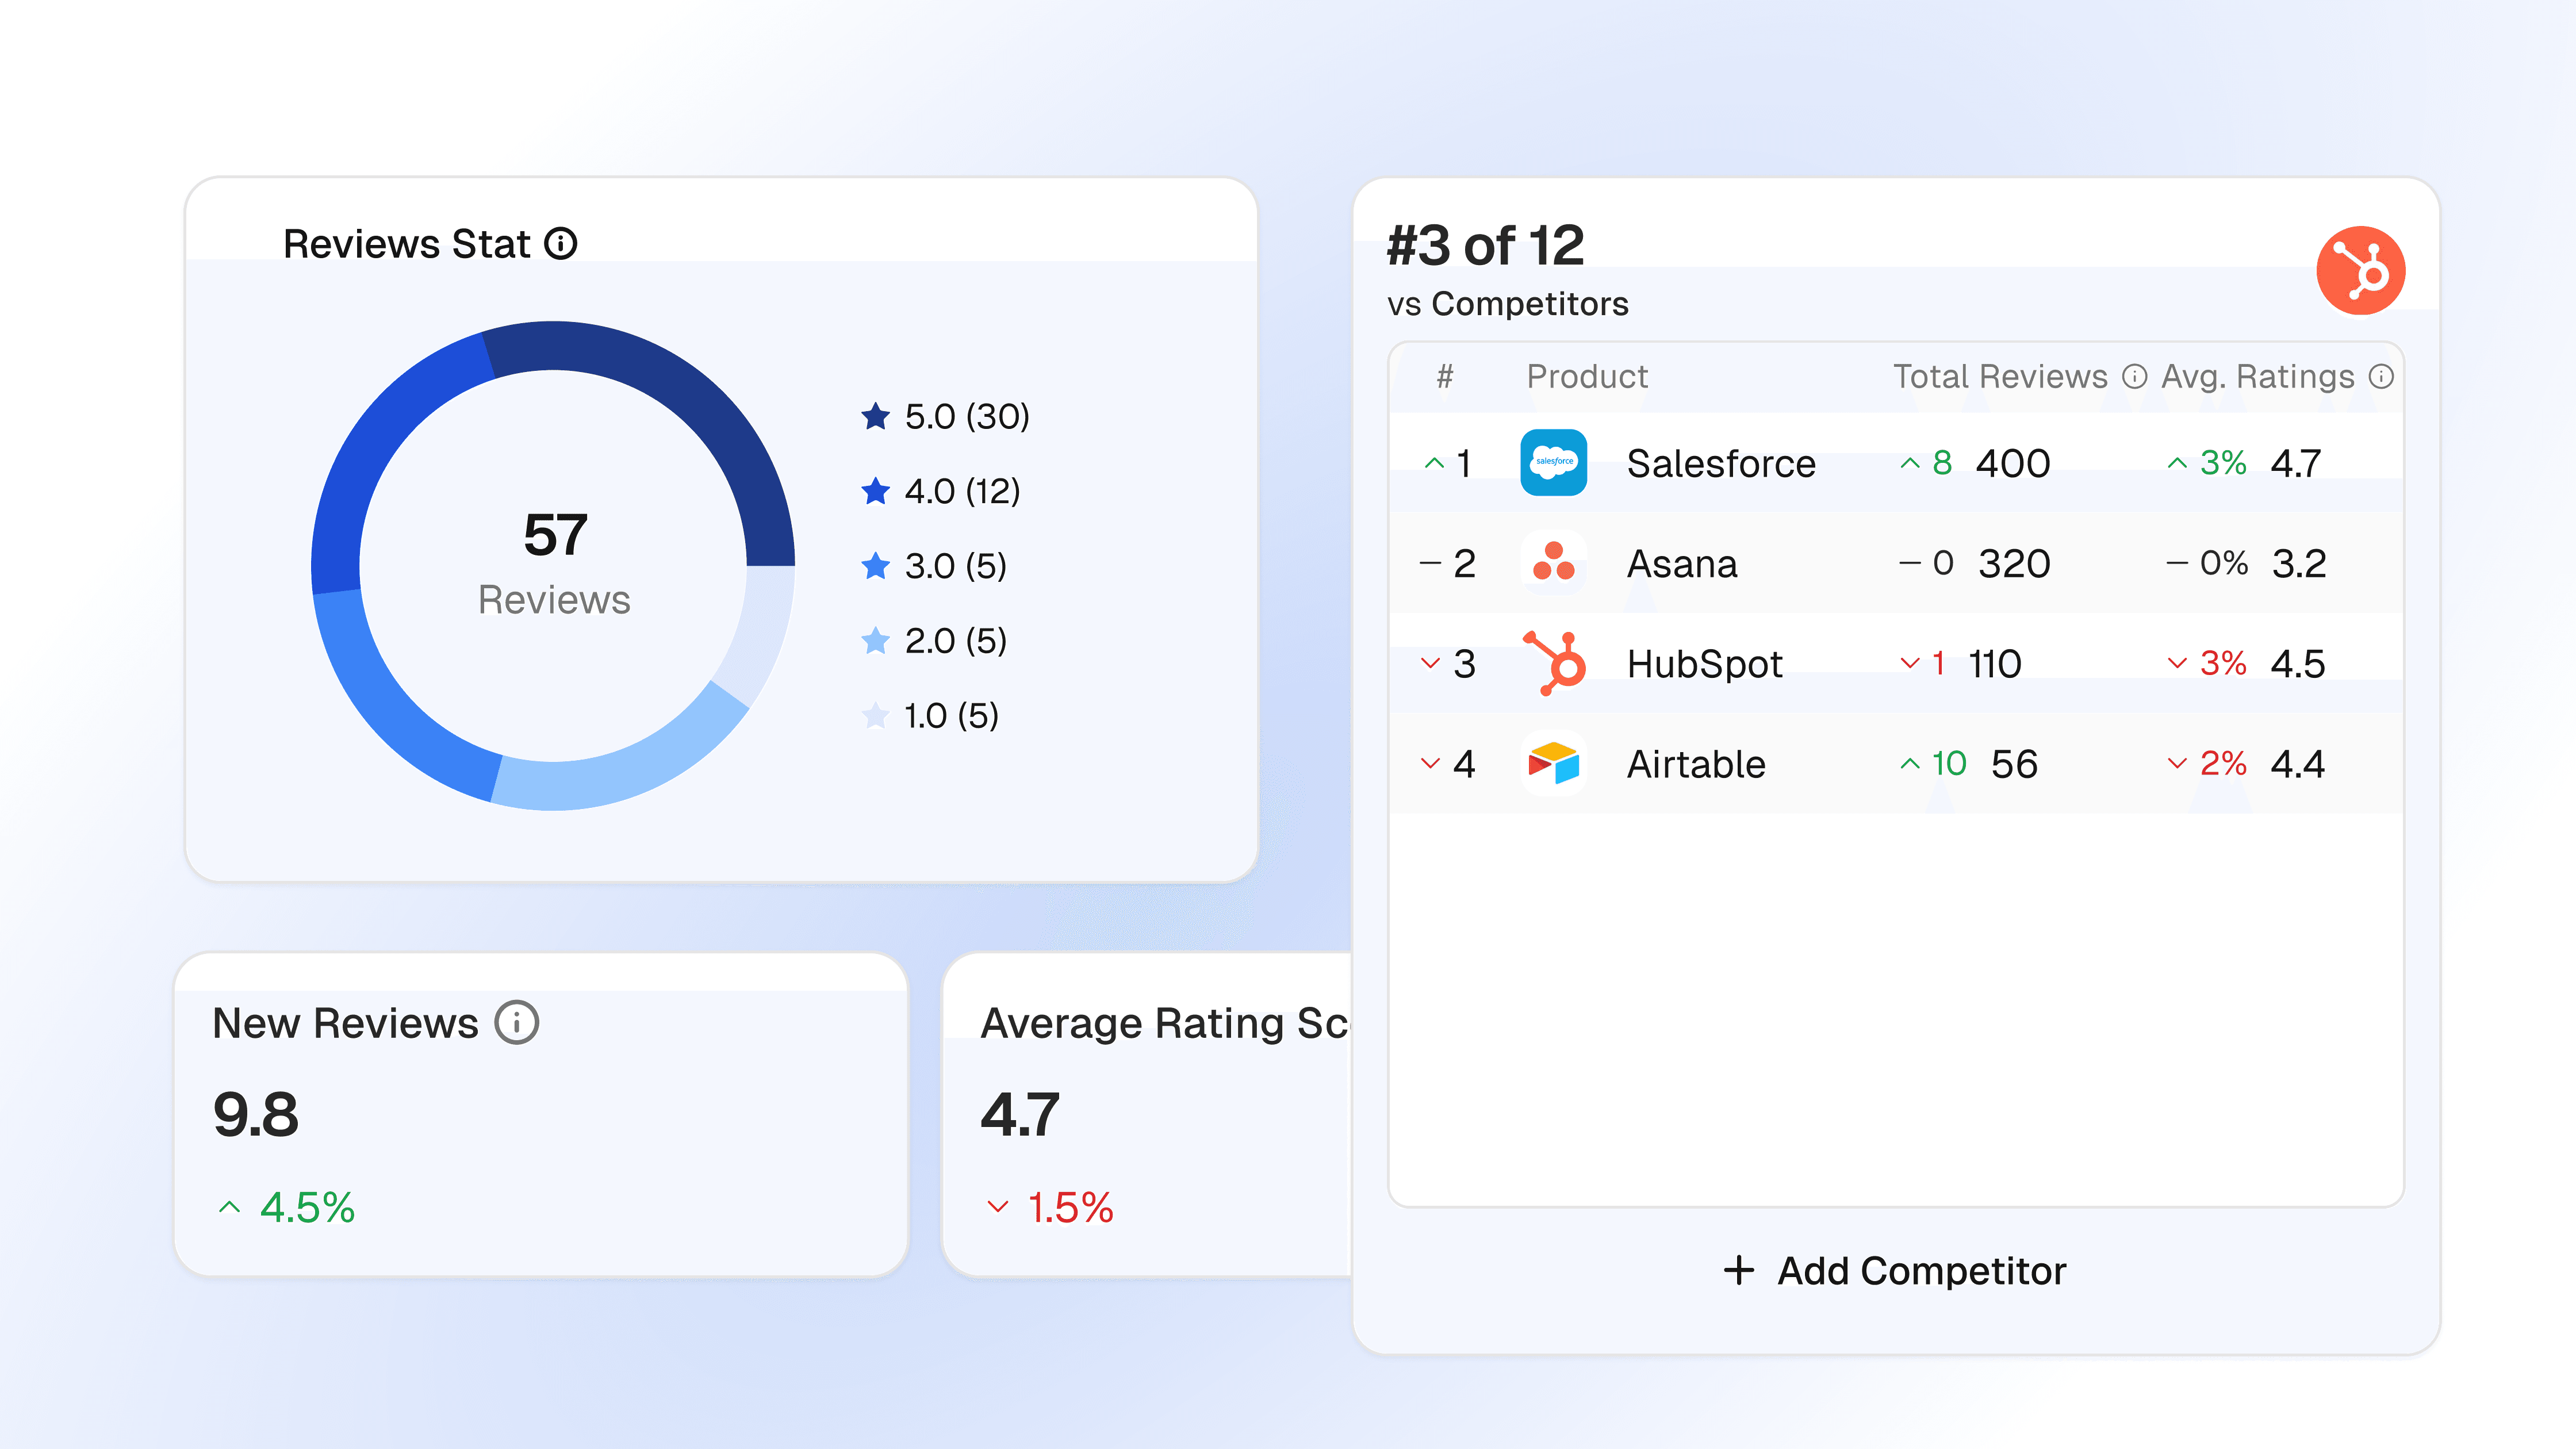Click the orange HubSpot badge icon
2576x1449 pixels.
click(2360, 270)
